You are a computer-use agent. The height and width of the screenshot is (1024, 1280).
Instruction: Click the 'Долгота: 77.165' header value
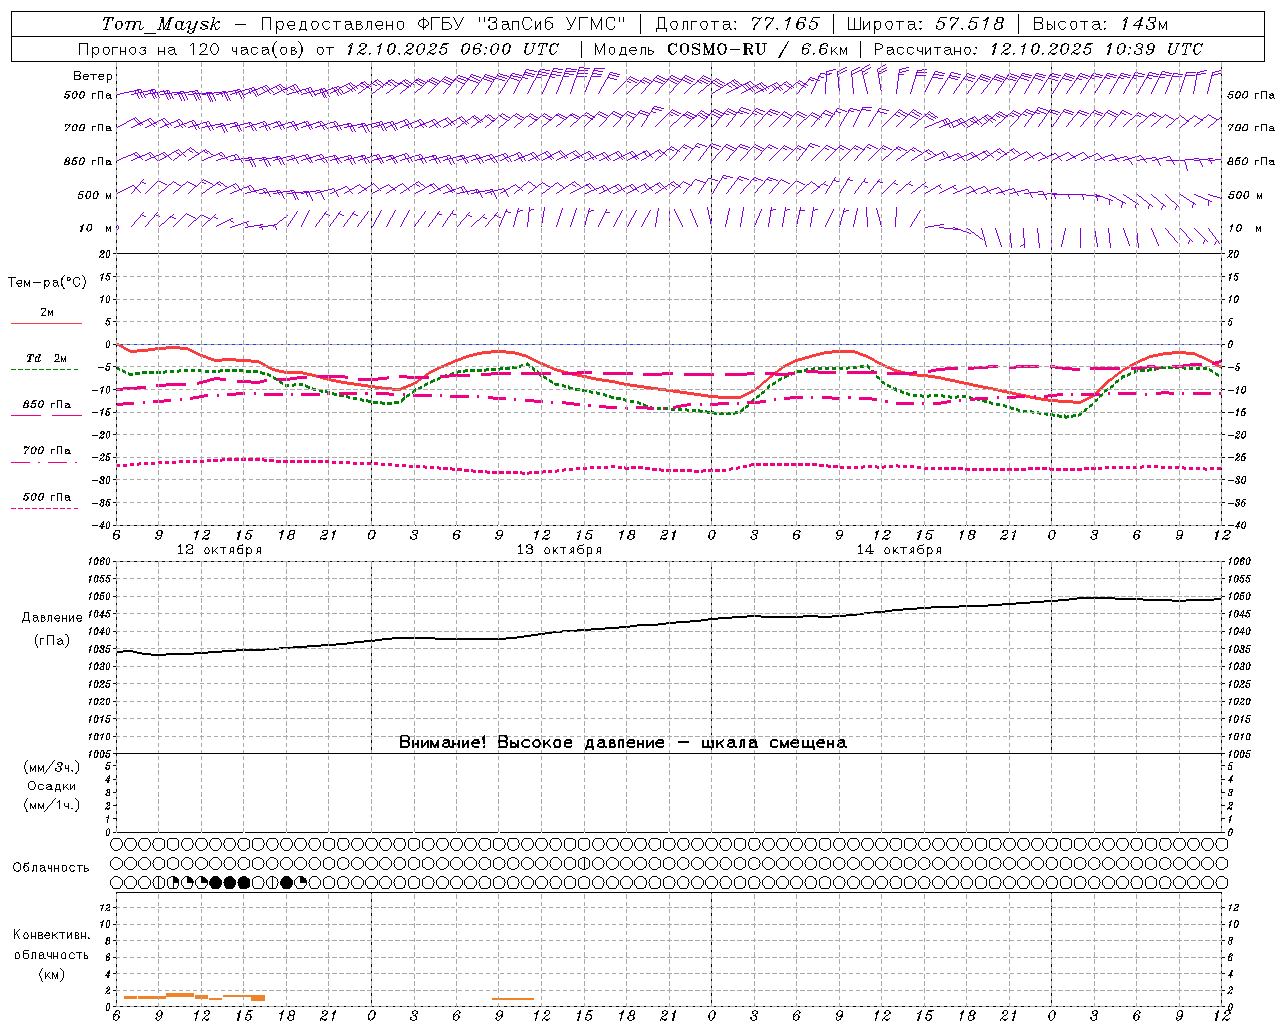point(736,24)
